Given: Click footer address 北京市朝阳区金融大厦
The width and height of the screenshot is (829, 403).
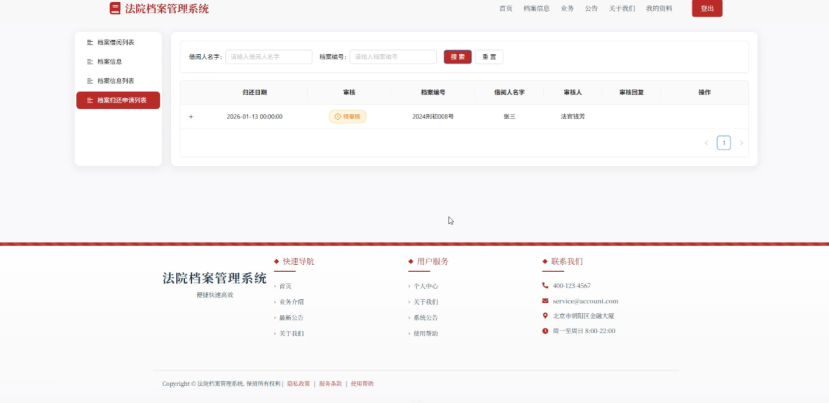Looking at the screenshot, I should (x=583, y=316).
